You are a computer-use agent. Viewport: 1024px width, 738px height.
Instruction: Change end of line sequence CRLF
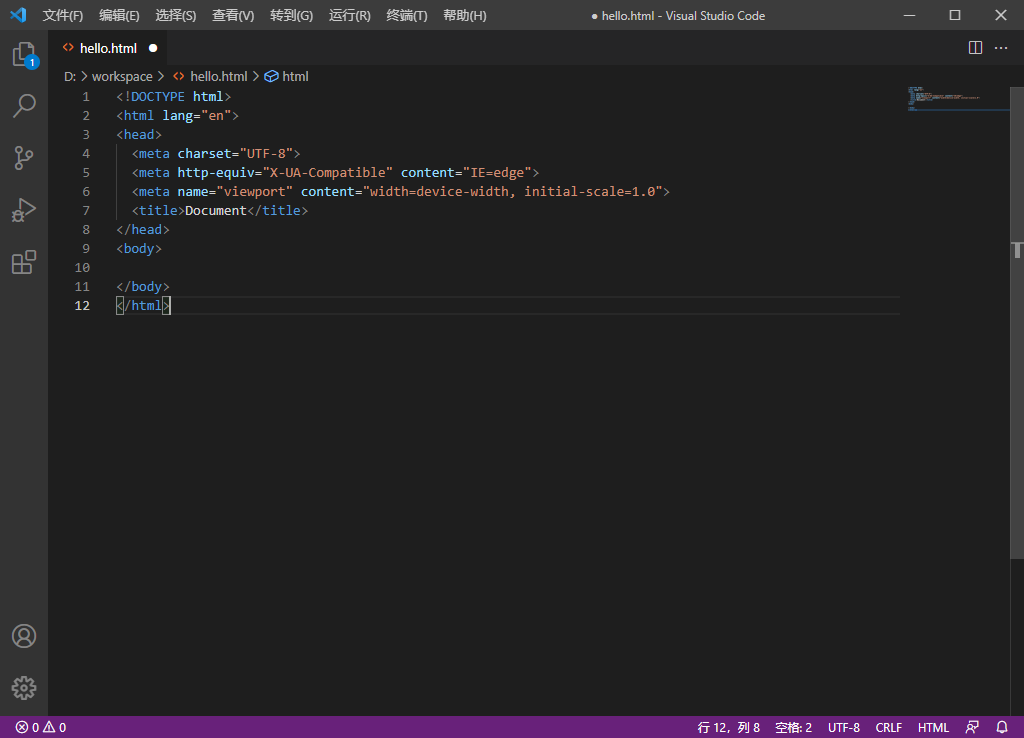click(889, 727)
